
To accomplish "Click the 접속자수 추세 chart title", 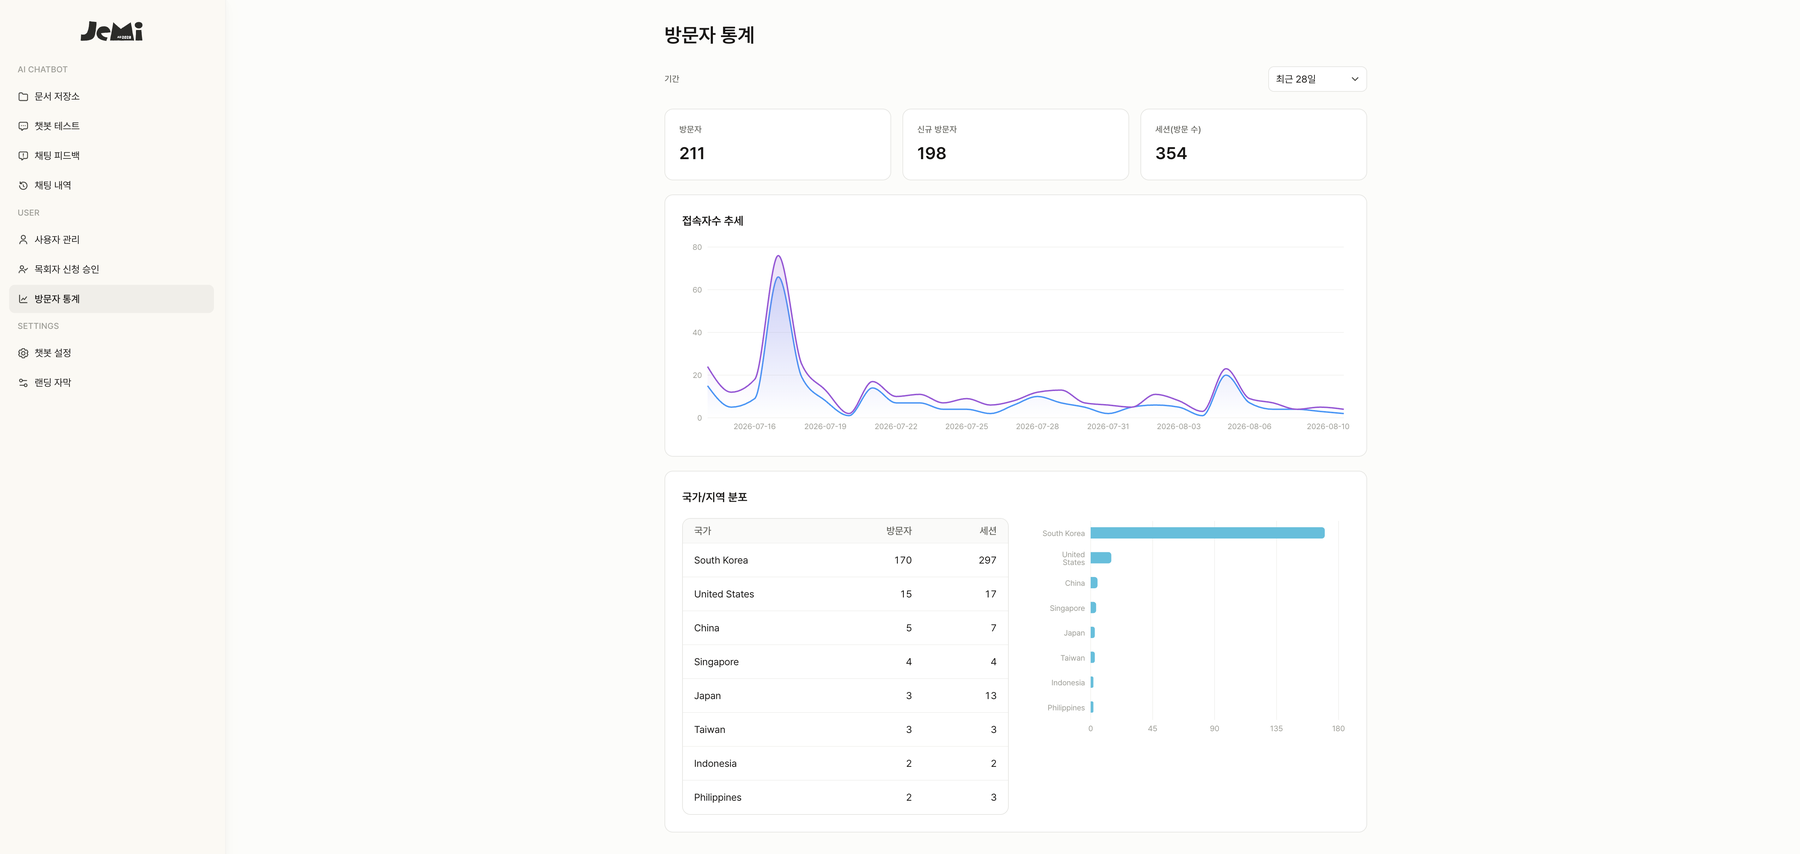I will [712, 221].
